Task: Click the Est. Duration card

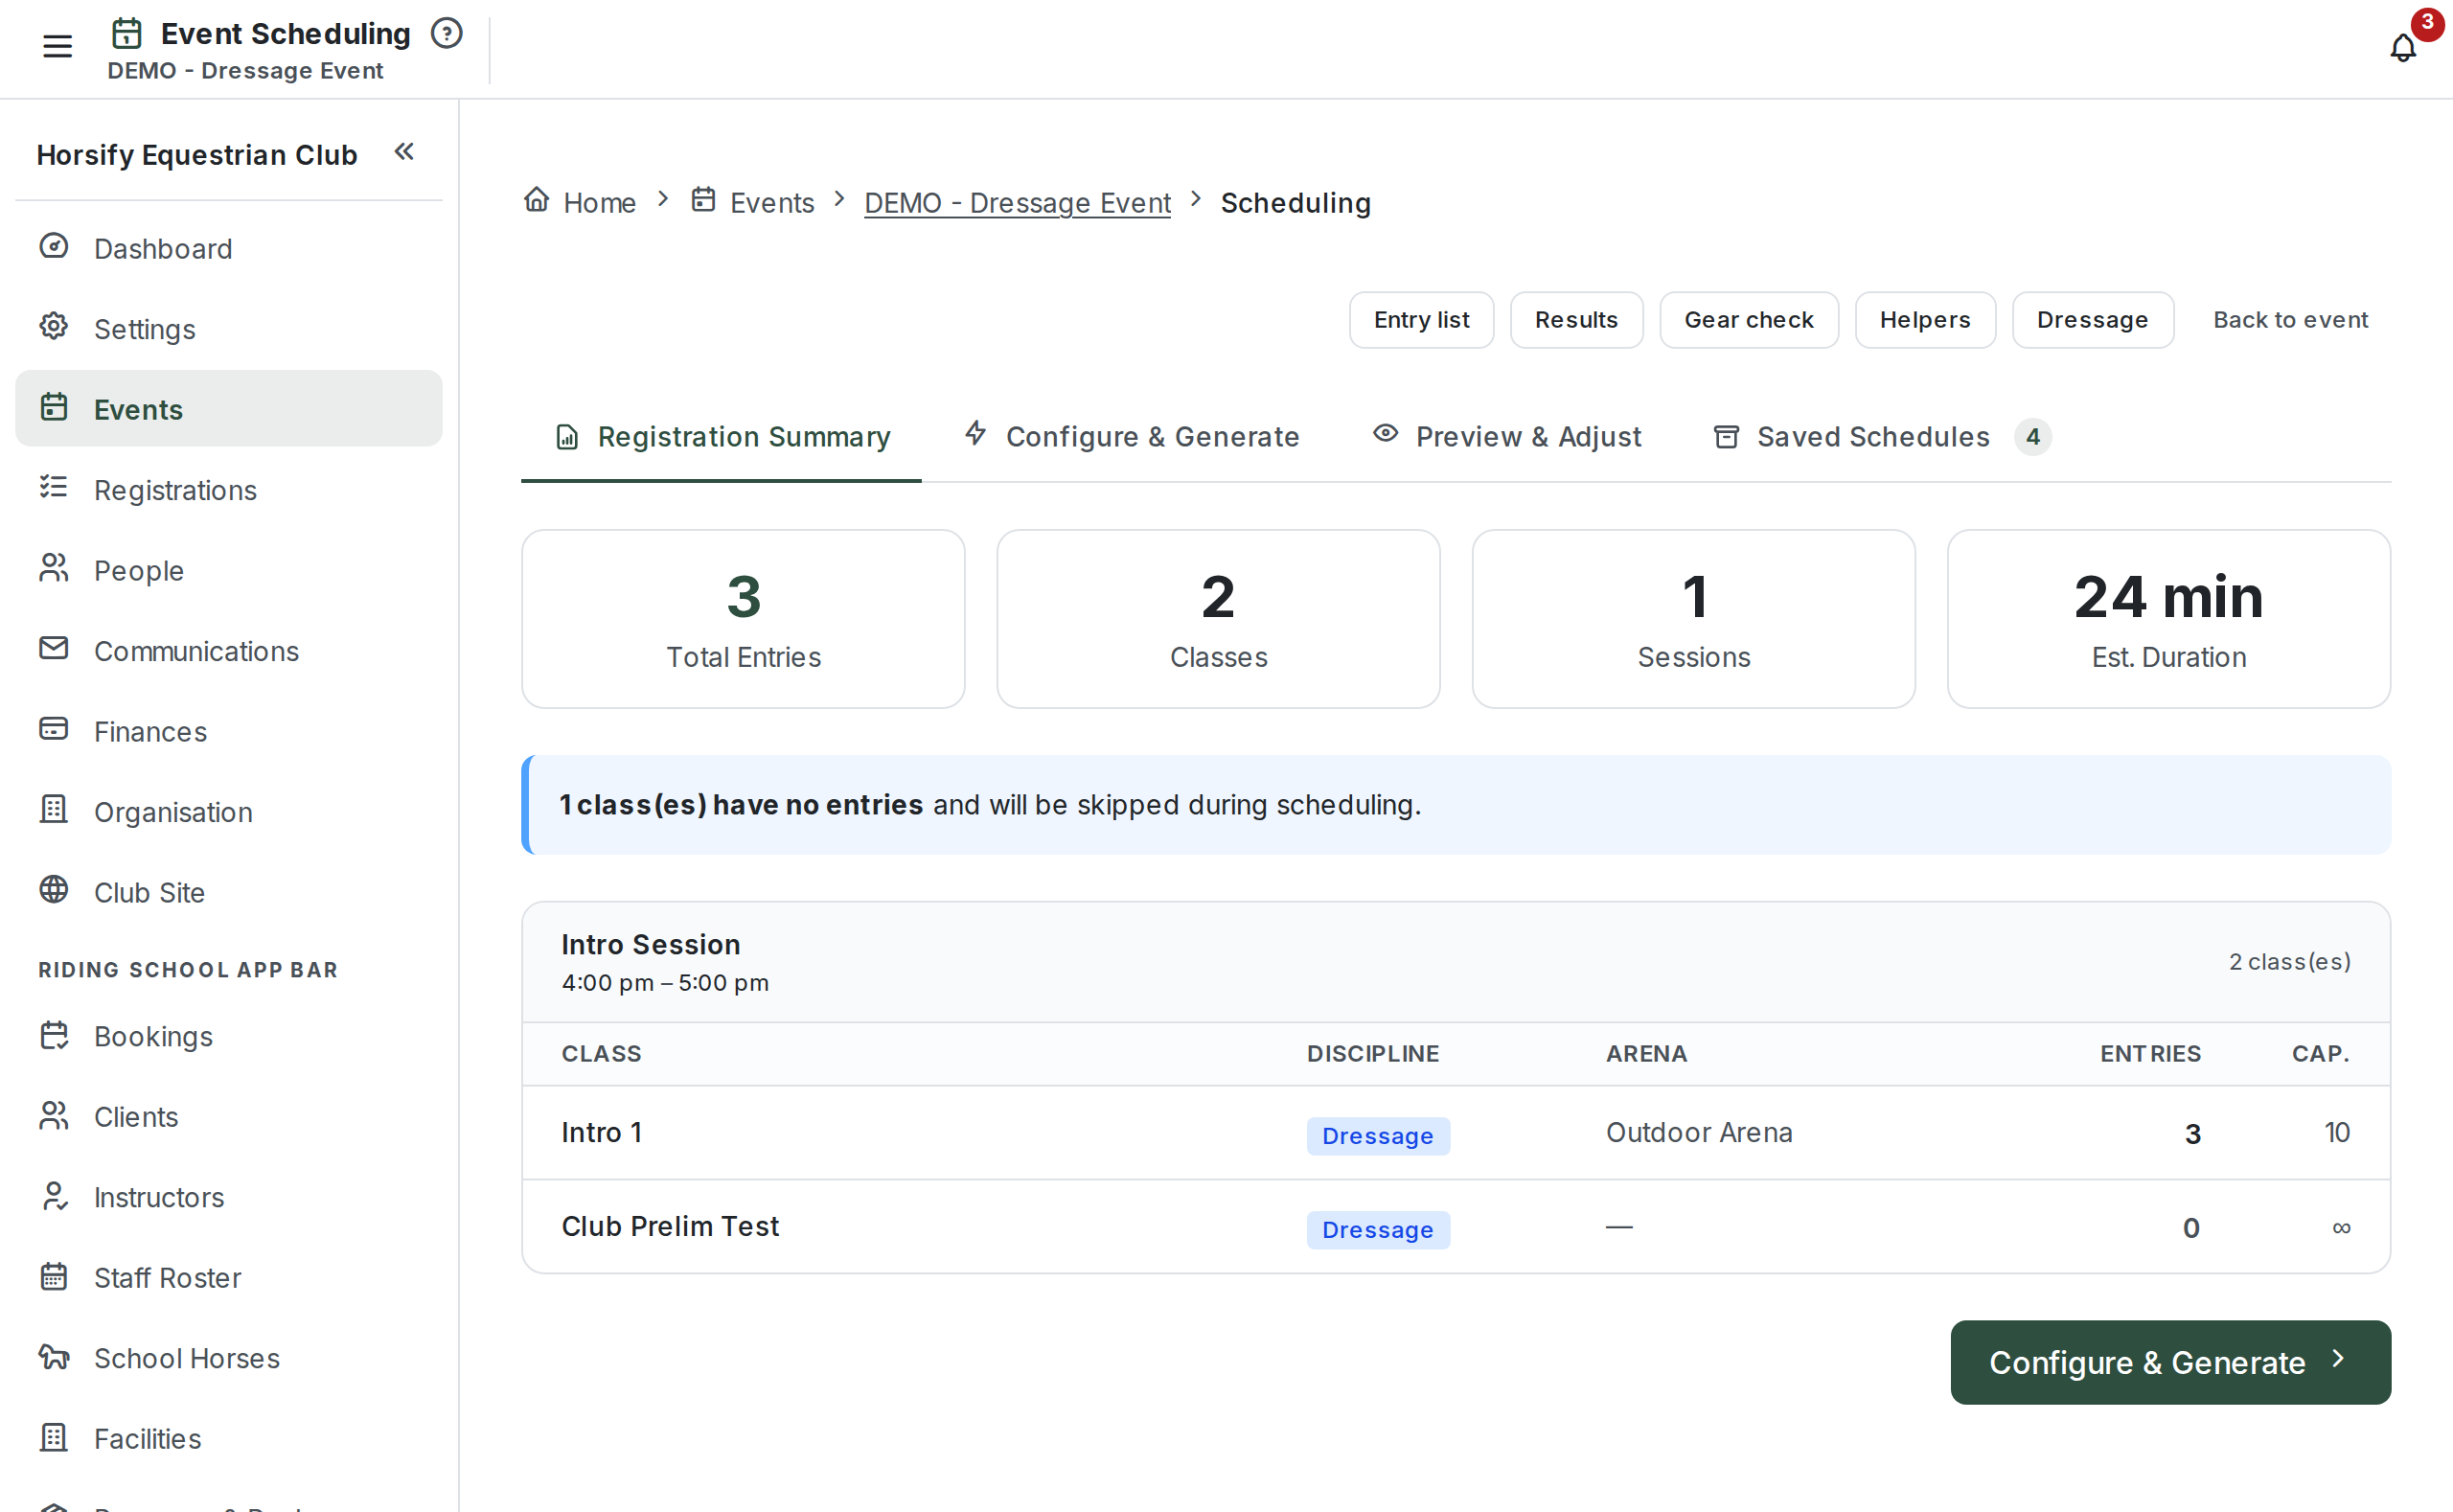Action: coord(2168,619)
